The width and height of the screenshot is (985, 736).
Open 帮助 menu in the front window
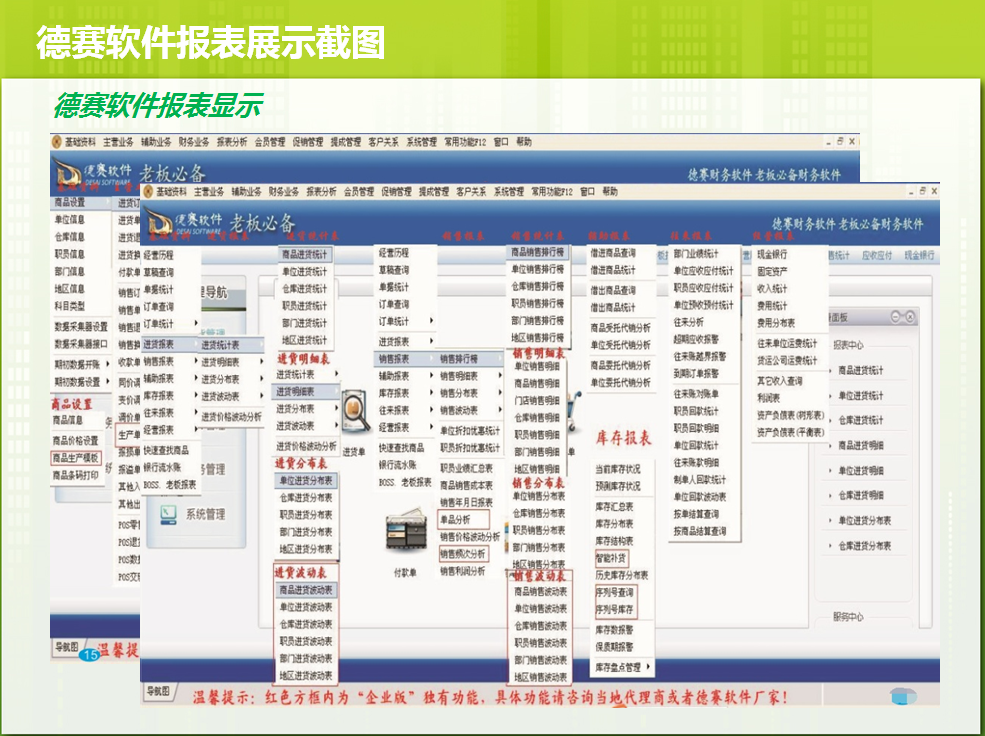point(610,192)
